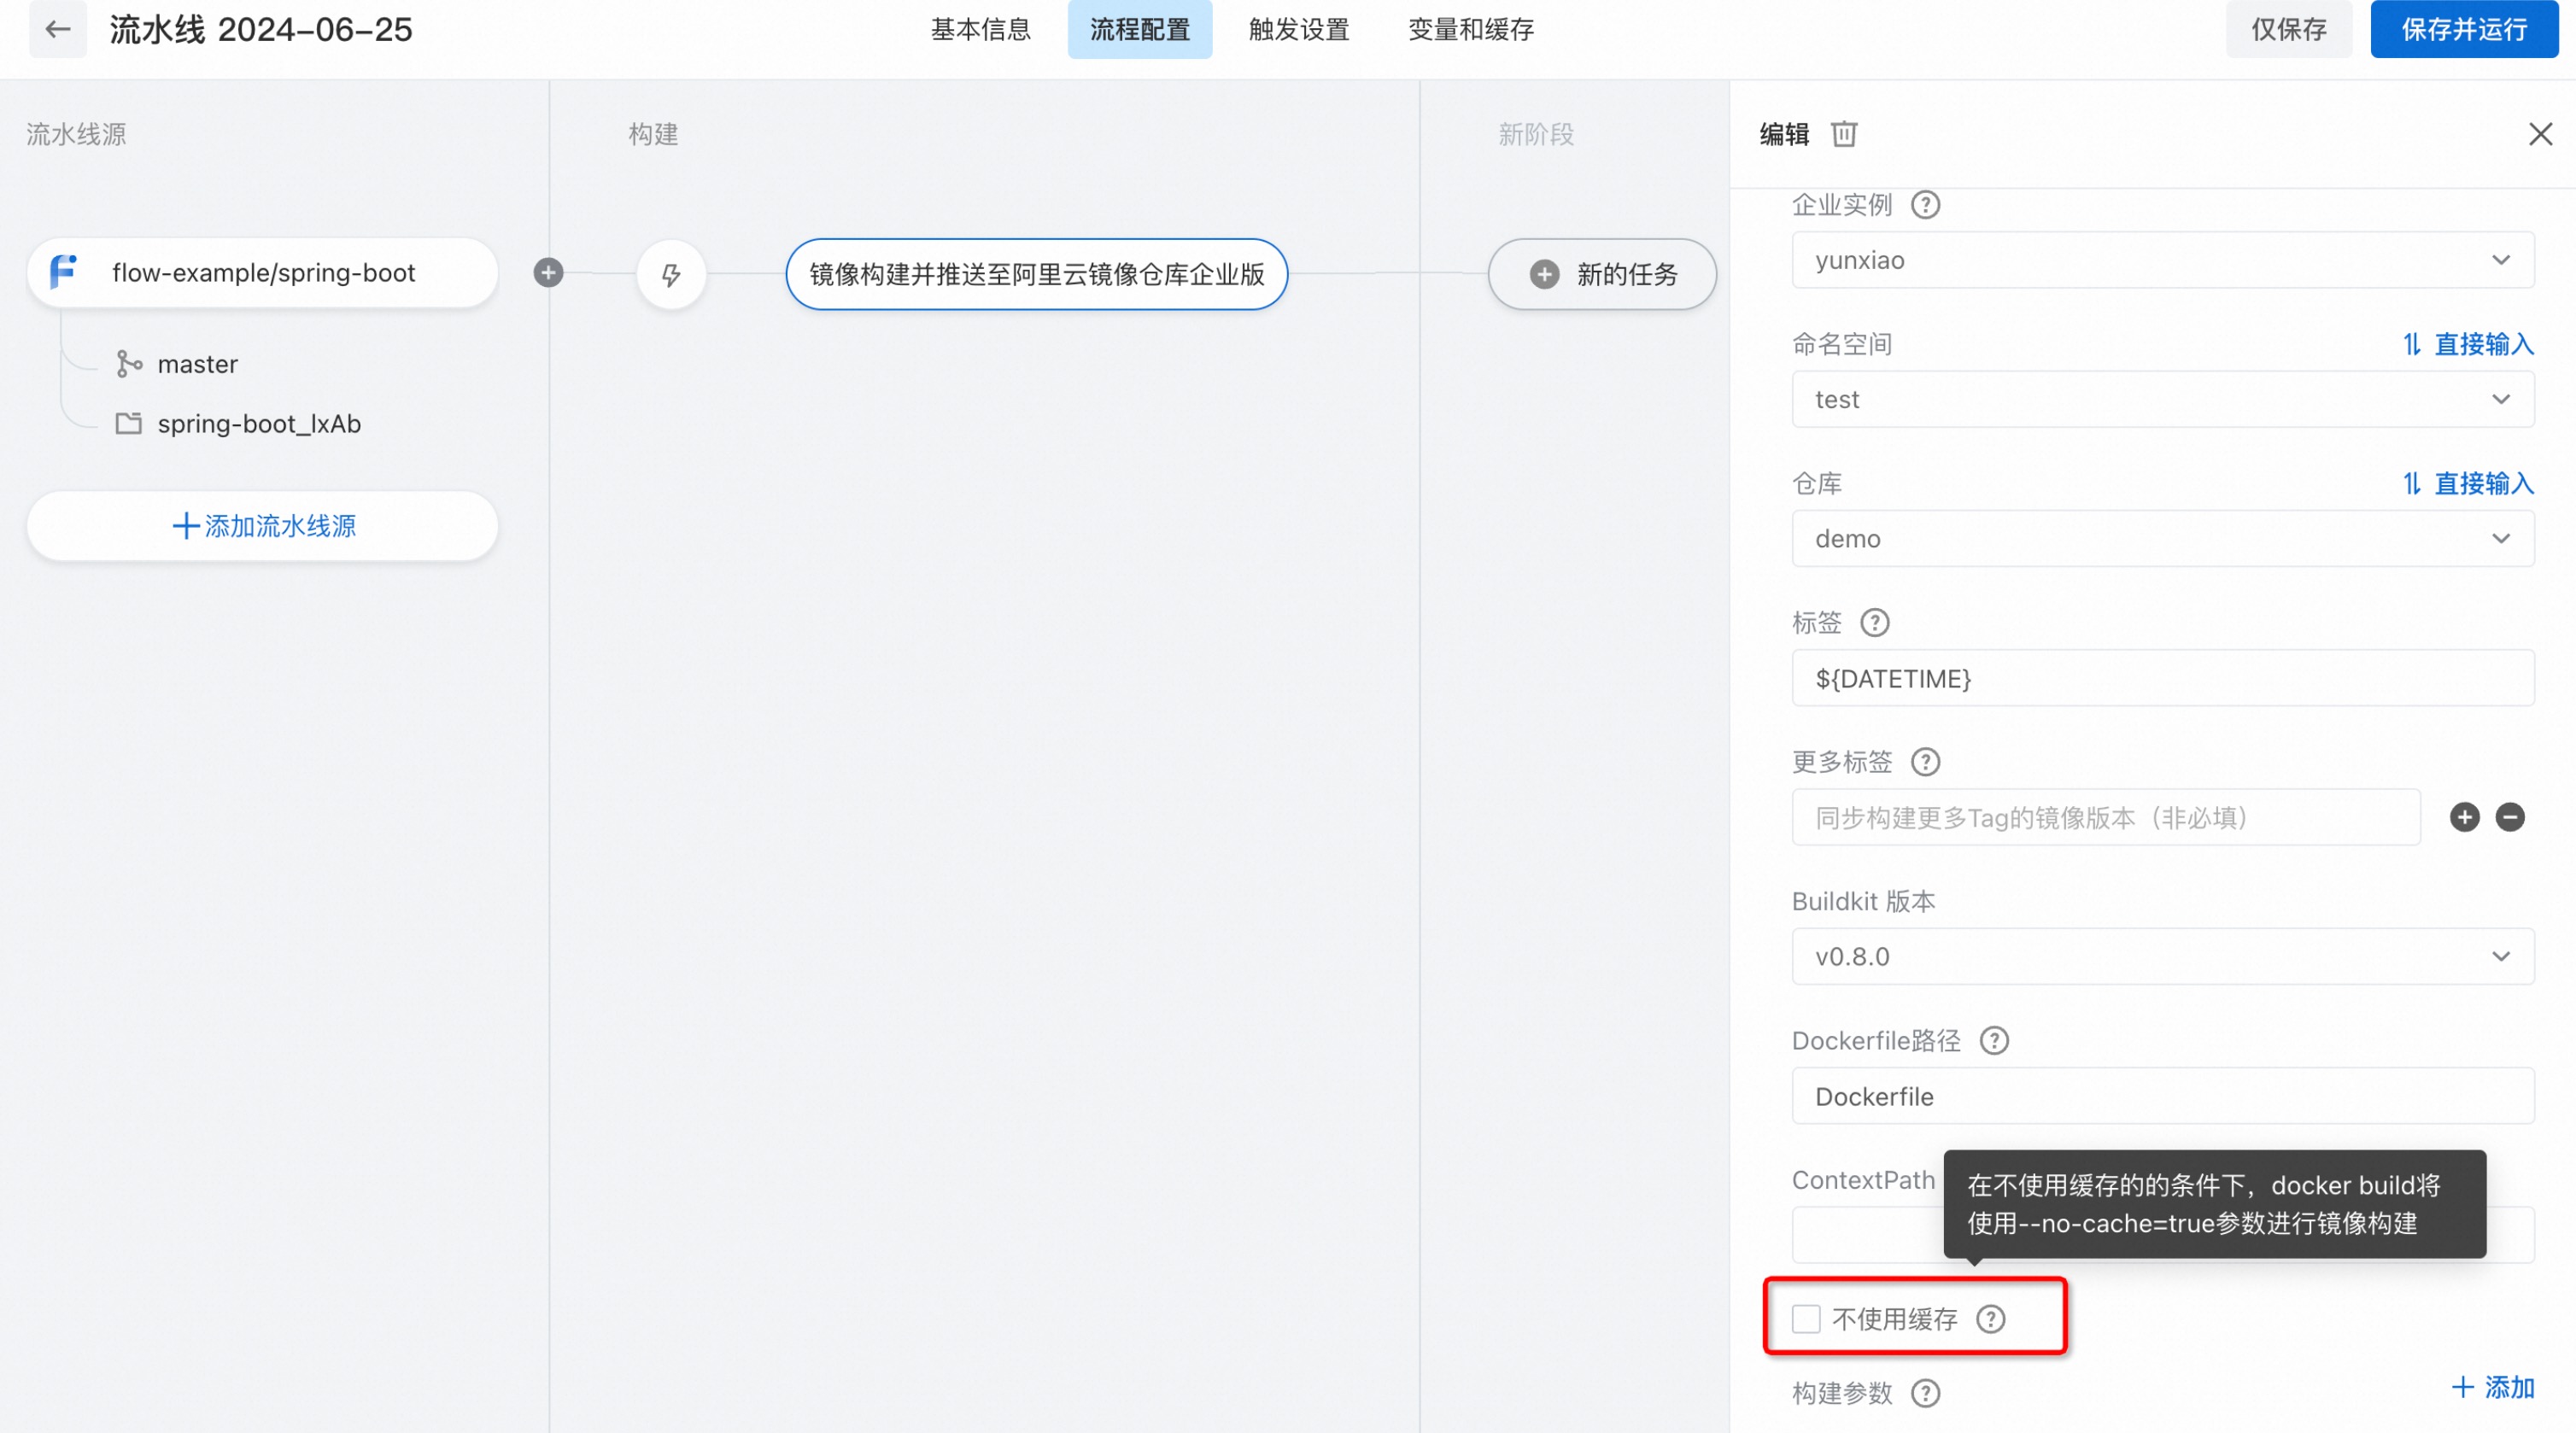Click 添加 link for 构建参数
The width and height of the screenshot is (2576, 1433).
coord(2492,1387)
